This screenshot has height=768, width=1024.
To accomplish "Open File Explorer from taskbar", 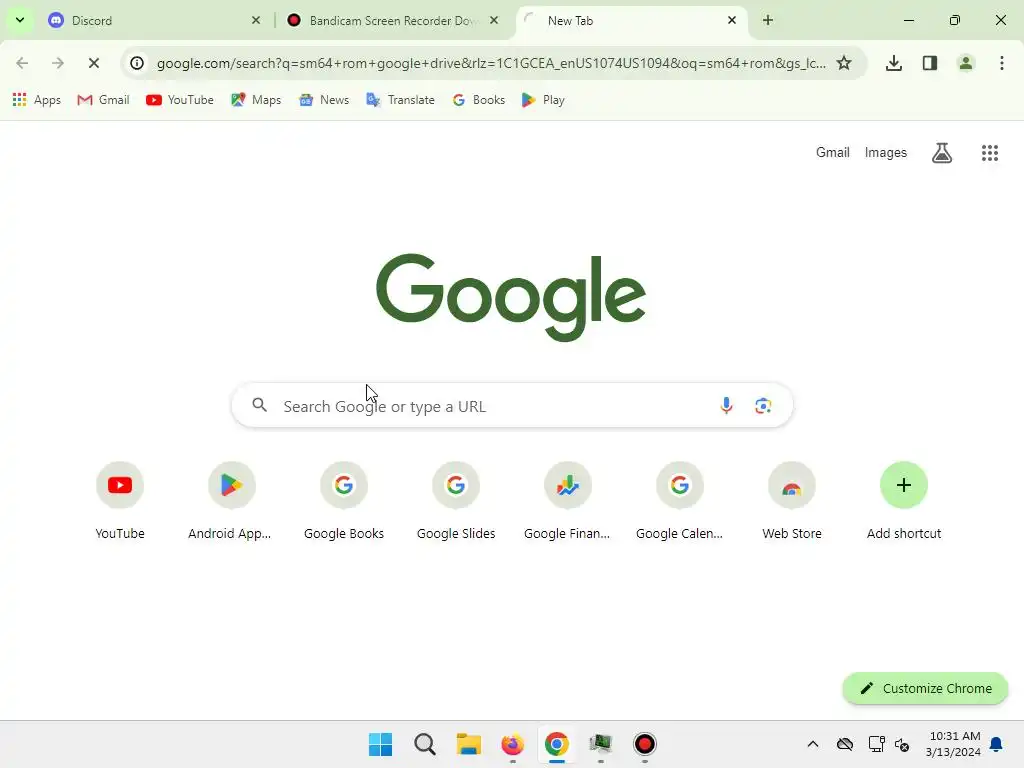I will 468,744.
